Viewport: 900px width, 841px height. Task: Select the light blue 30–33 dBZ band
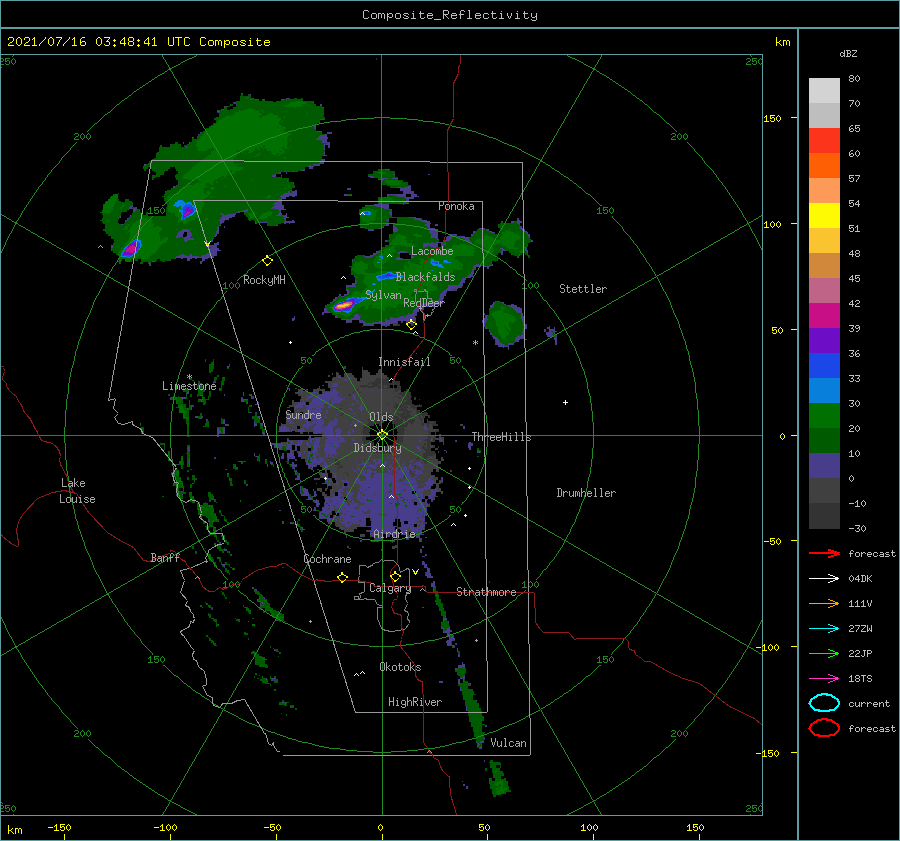pos(824,391)
